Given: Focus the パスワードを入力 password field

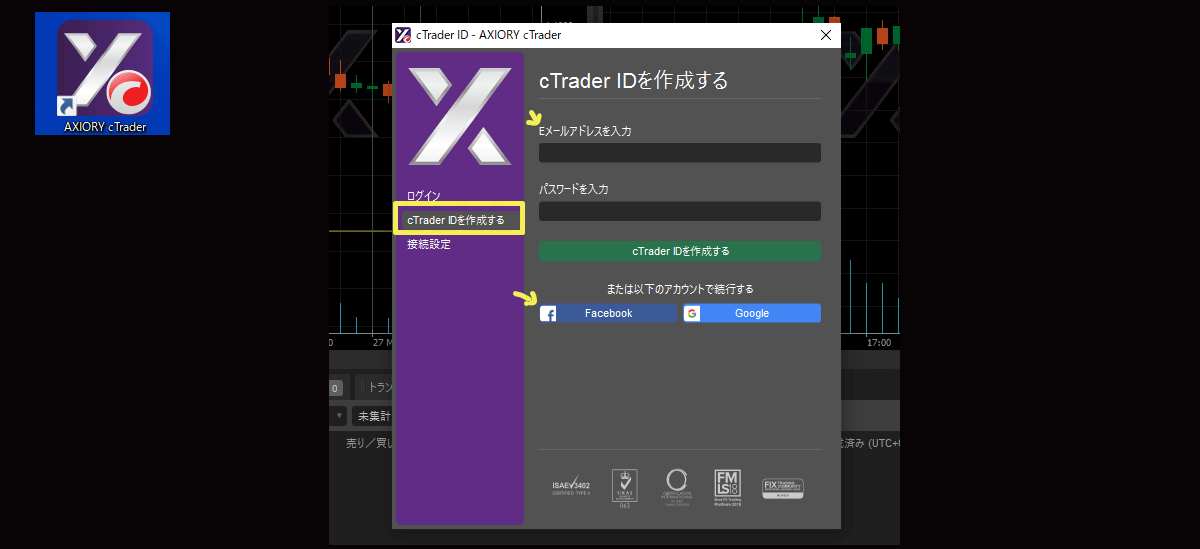Looking at the screenshot, I should [680, 211].
